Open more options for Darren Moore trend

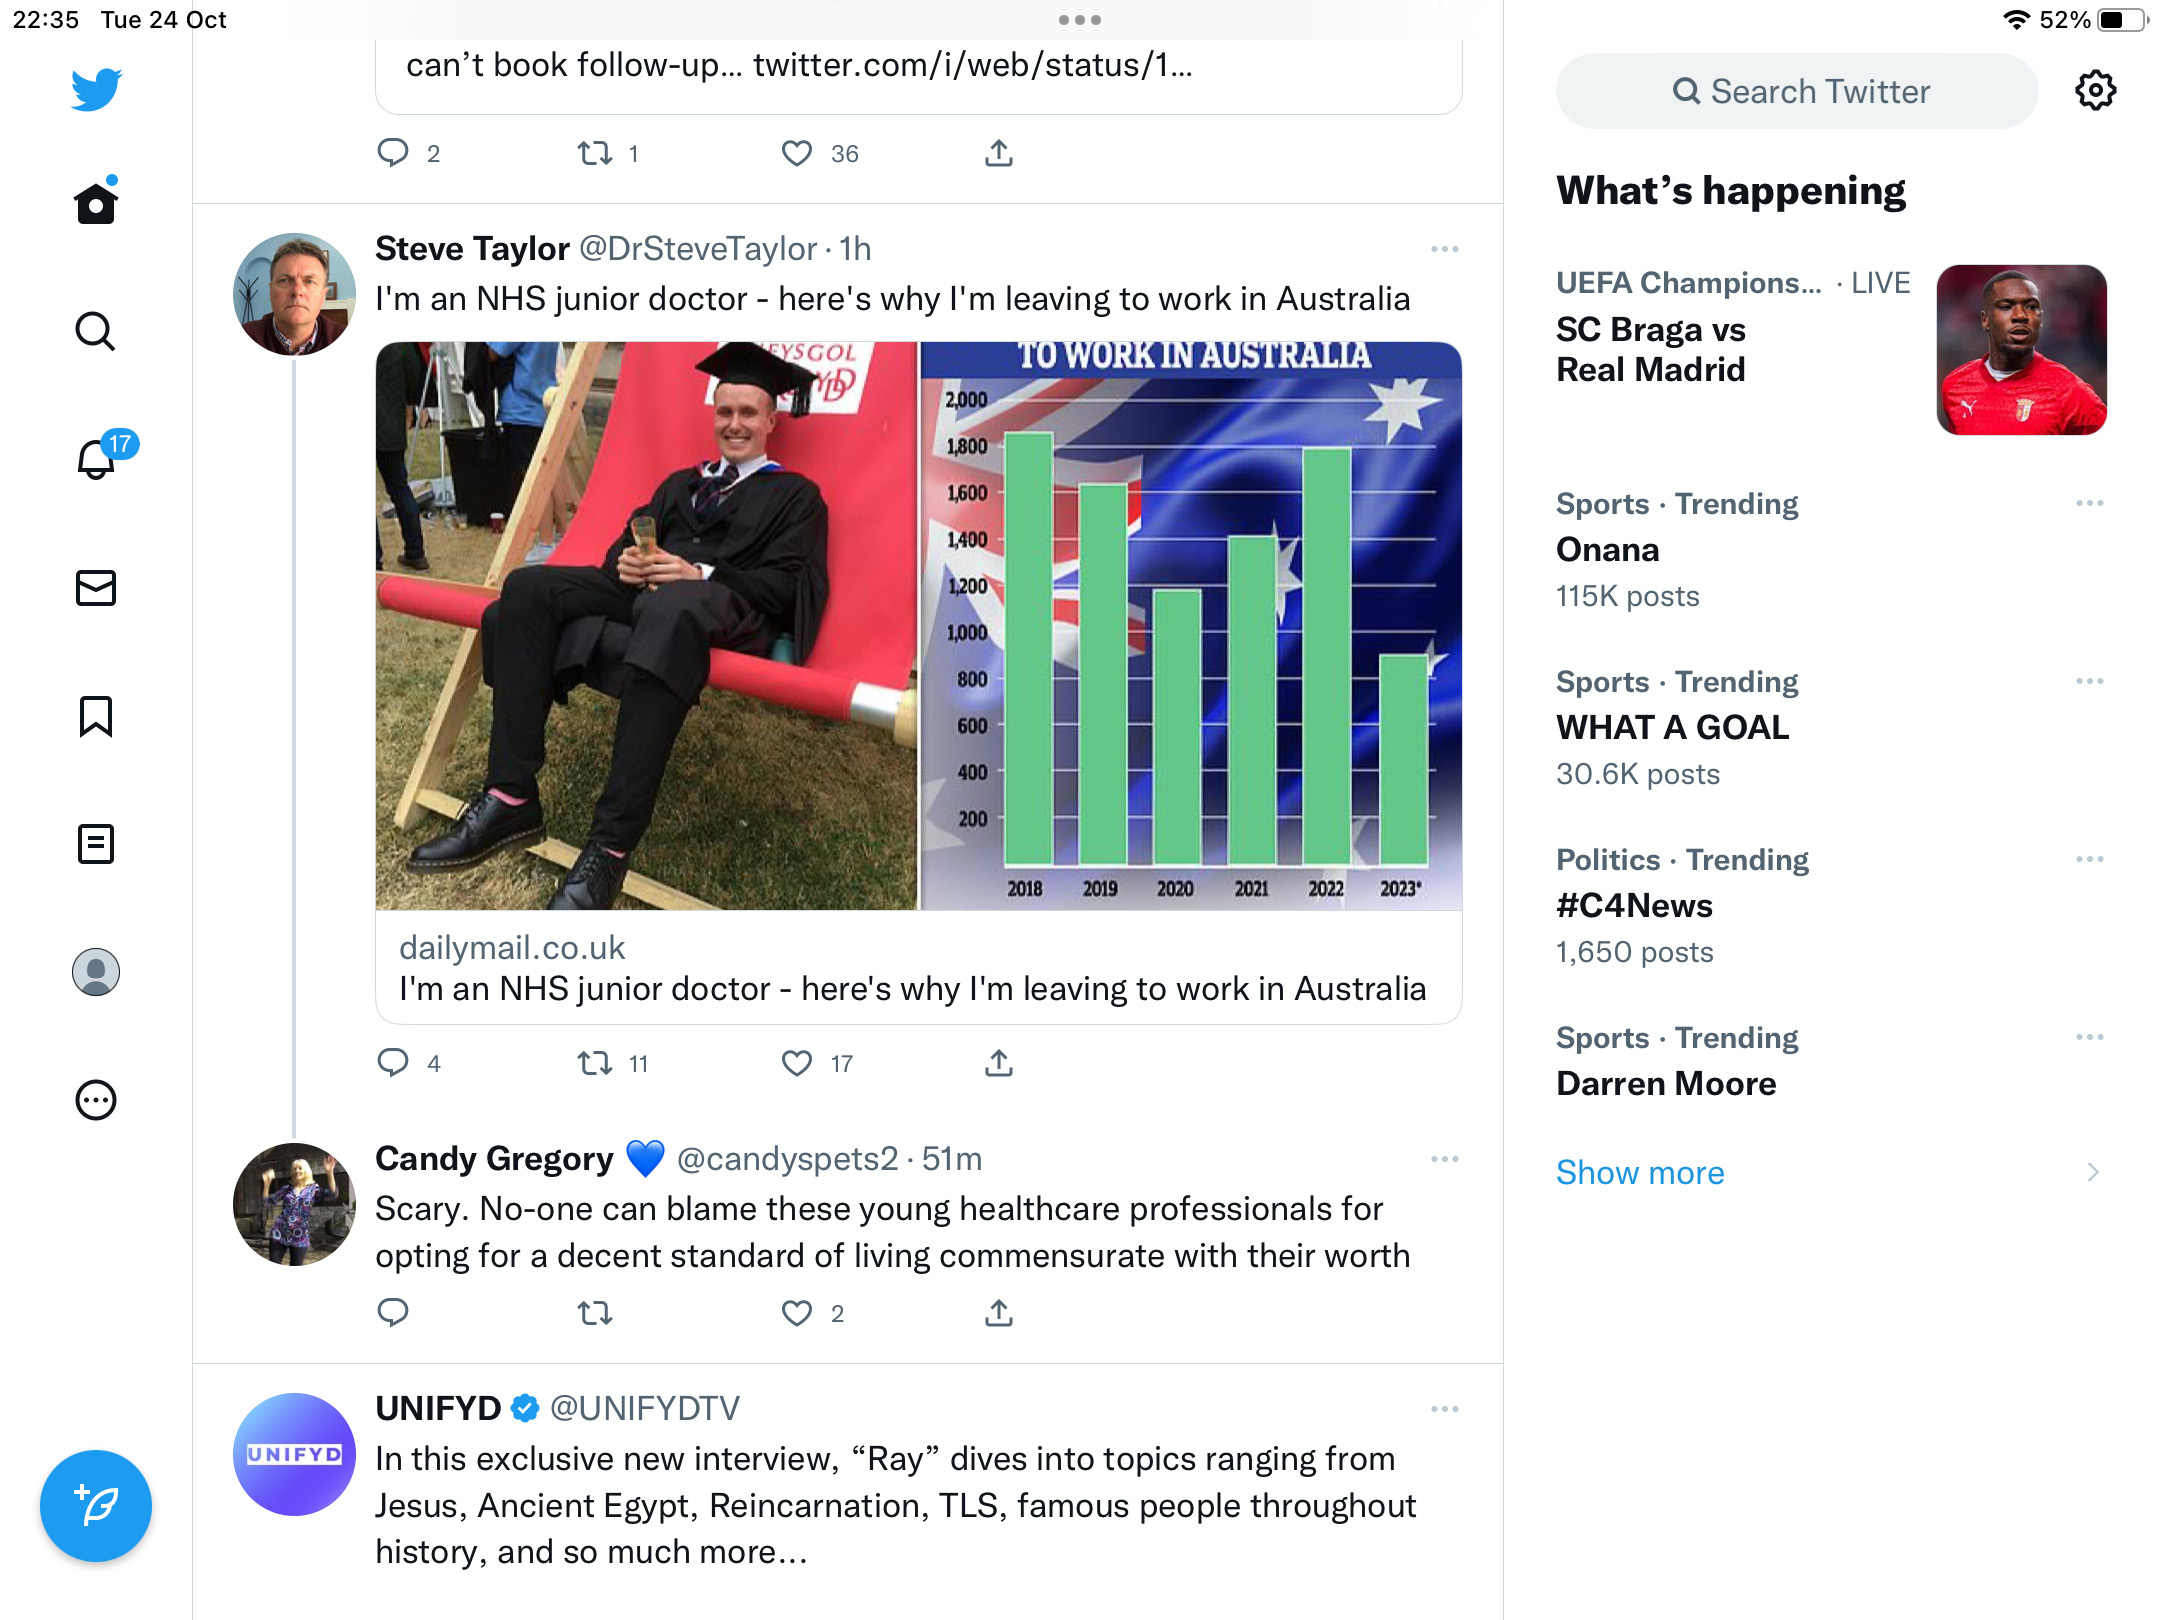point(2090,1037)
